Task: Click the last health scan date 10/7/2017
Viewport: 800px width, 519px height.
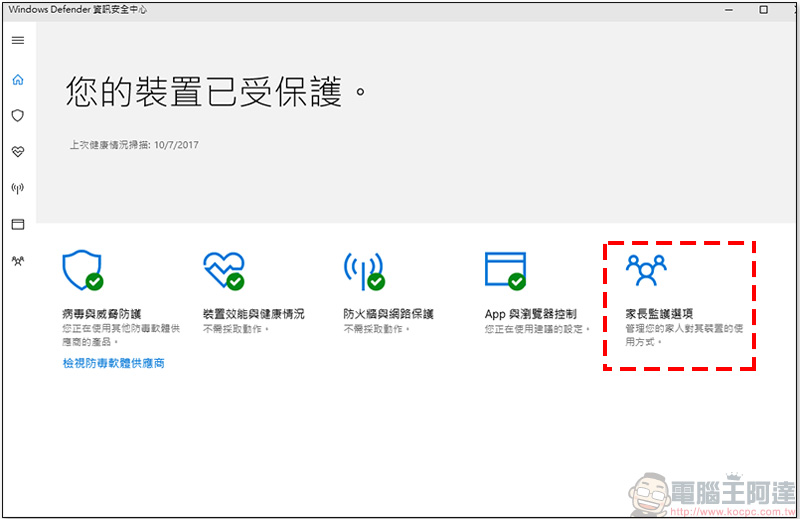Action: [177, 145]
